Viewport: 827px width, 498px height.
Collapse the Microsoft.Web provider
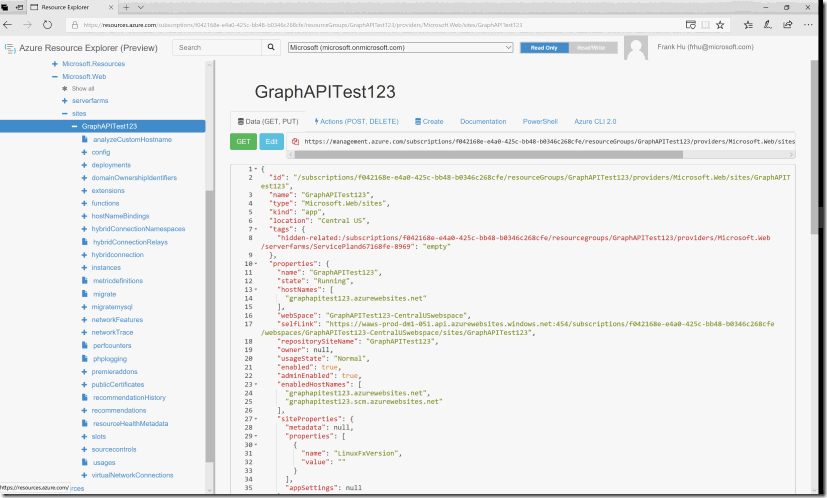point(54,76)
